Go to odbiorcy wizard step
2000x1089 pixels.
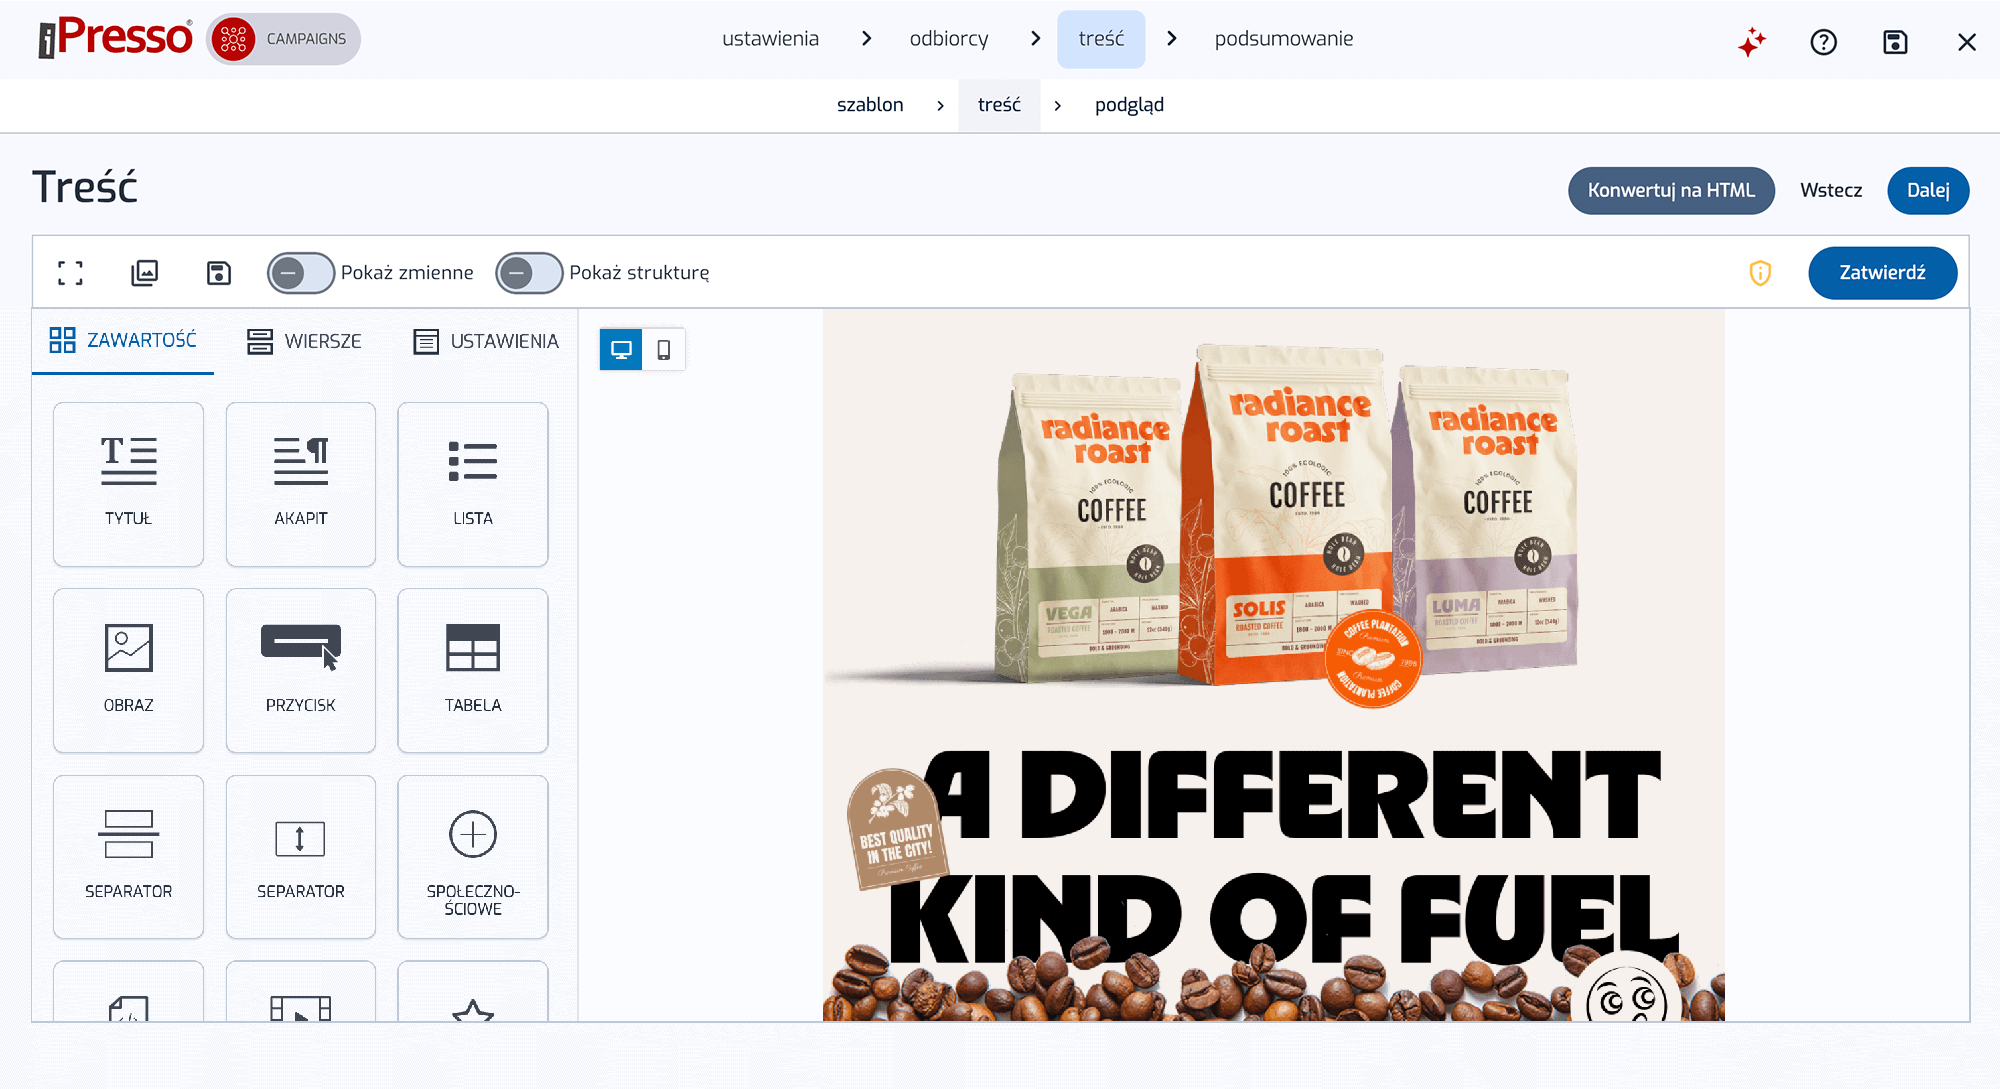(x=948, y=39)
